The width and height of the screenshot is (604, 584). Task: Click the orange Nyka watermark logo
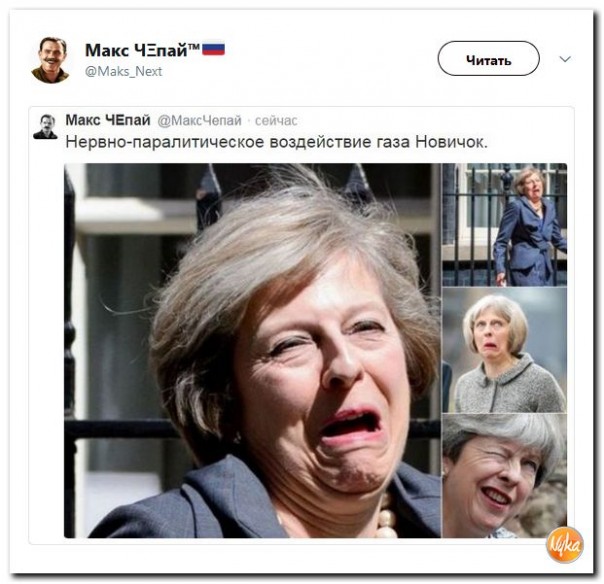565,545
